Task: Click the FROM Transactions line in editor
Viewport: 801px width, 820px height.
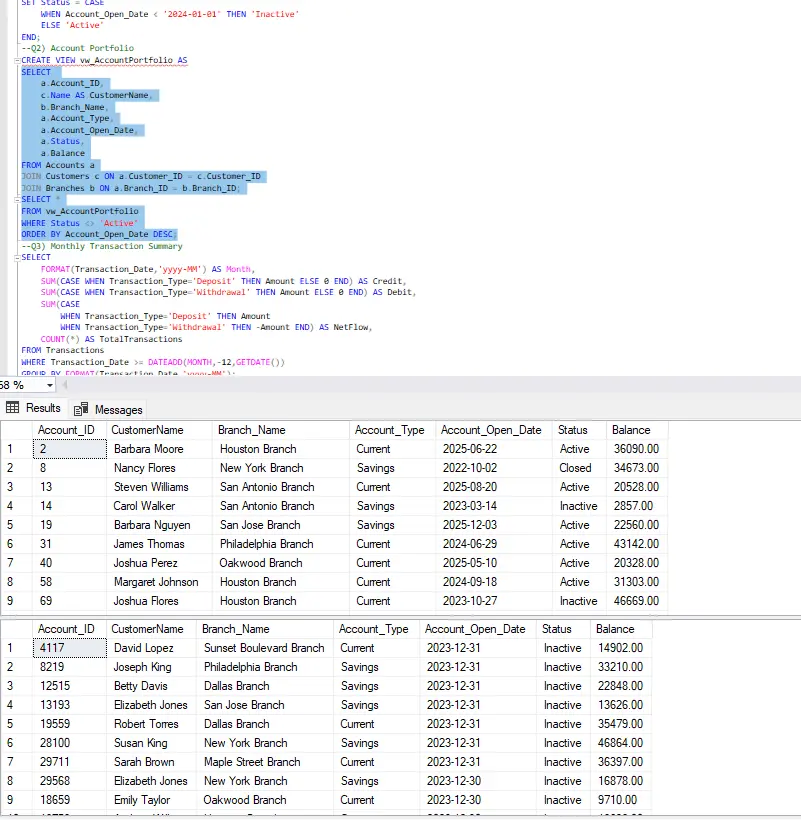Action: 63,350
